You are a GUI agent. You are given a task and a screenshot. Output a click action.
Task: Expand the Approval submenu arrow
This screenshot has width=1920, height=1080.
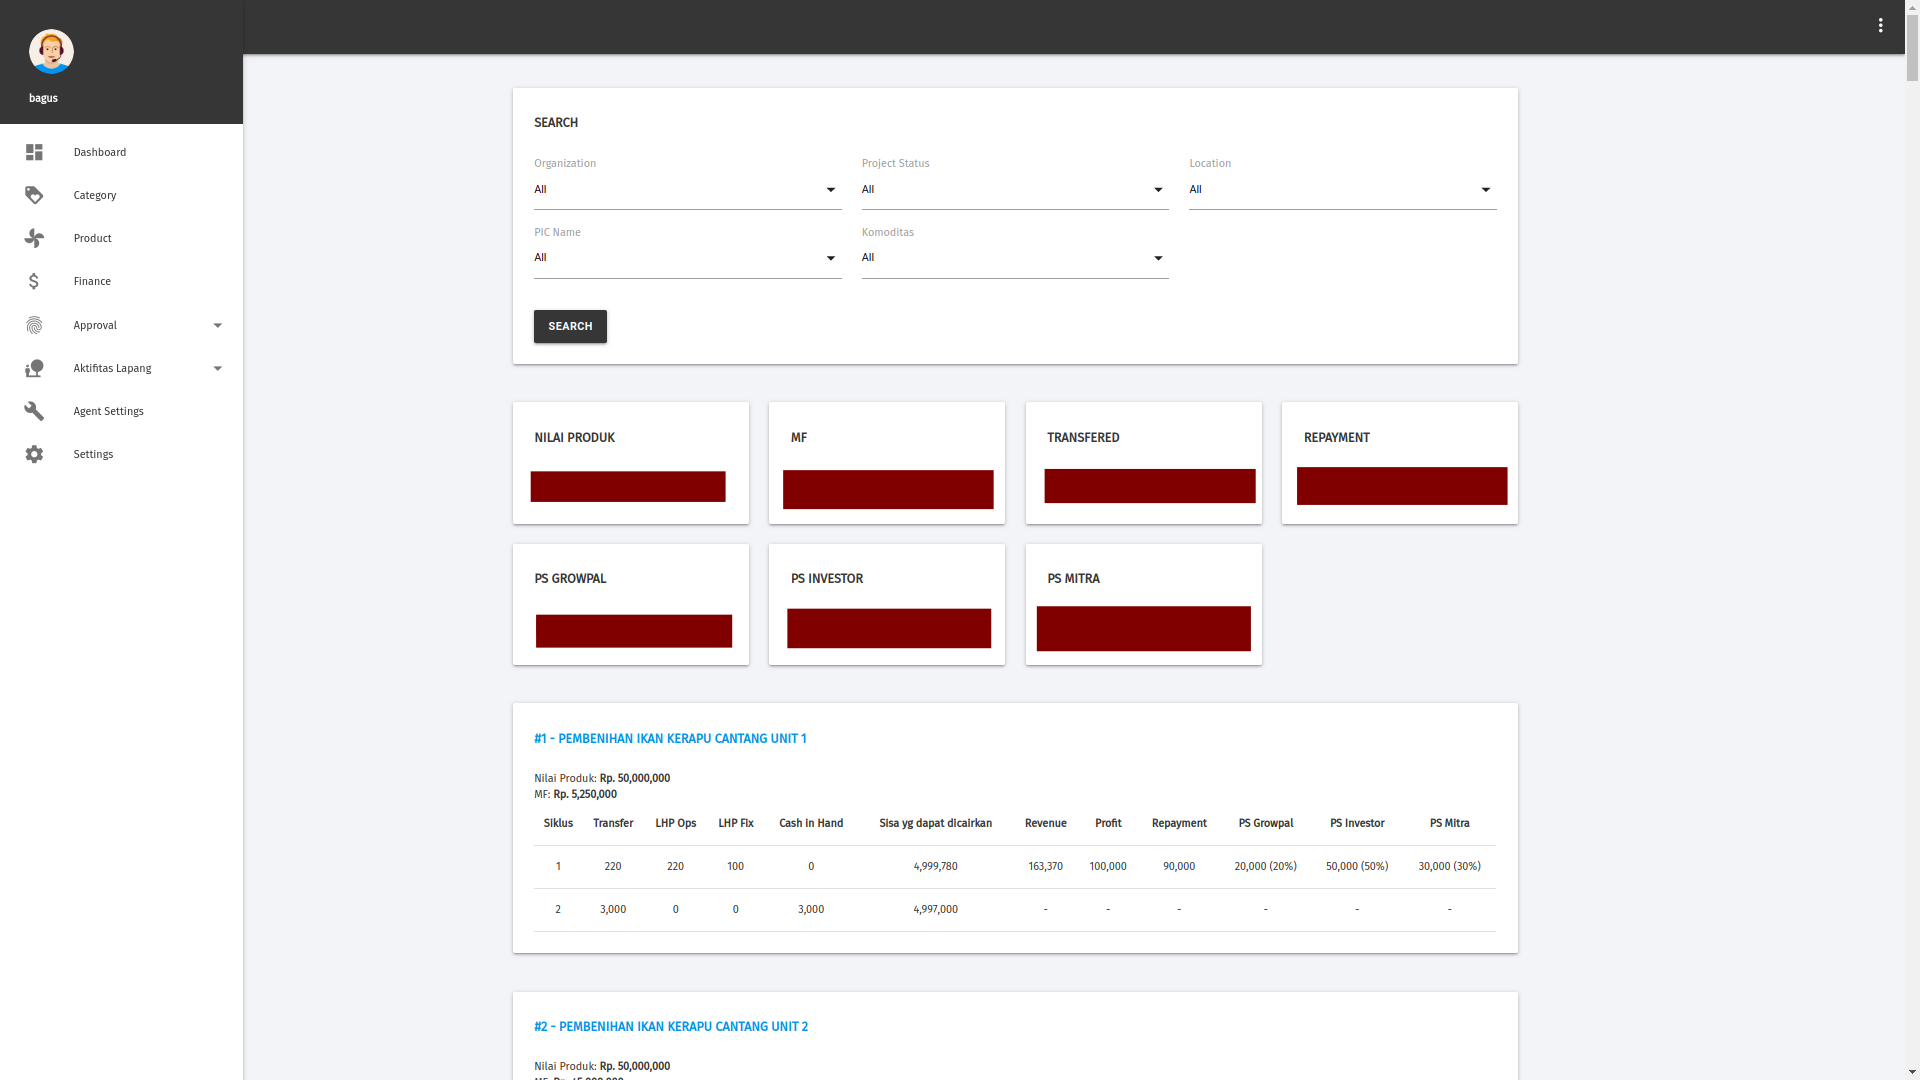point(217,325)
